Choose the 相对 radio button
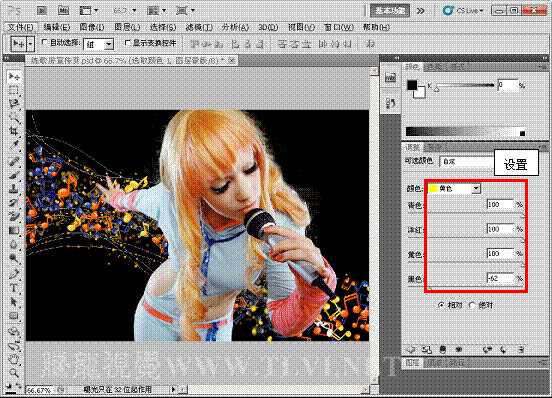 [441, 305]
